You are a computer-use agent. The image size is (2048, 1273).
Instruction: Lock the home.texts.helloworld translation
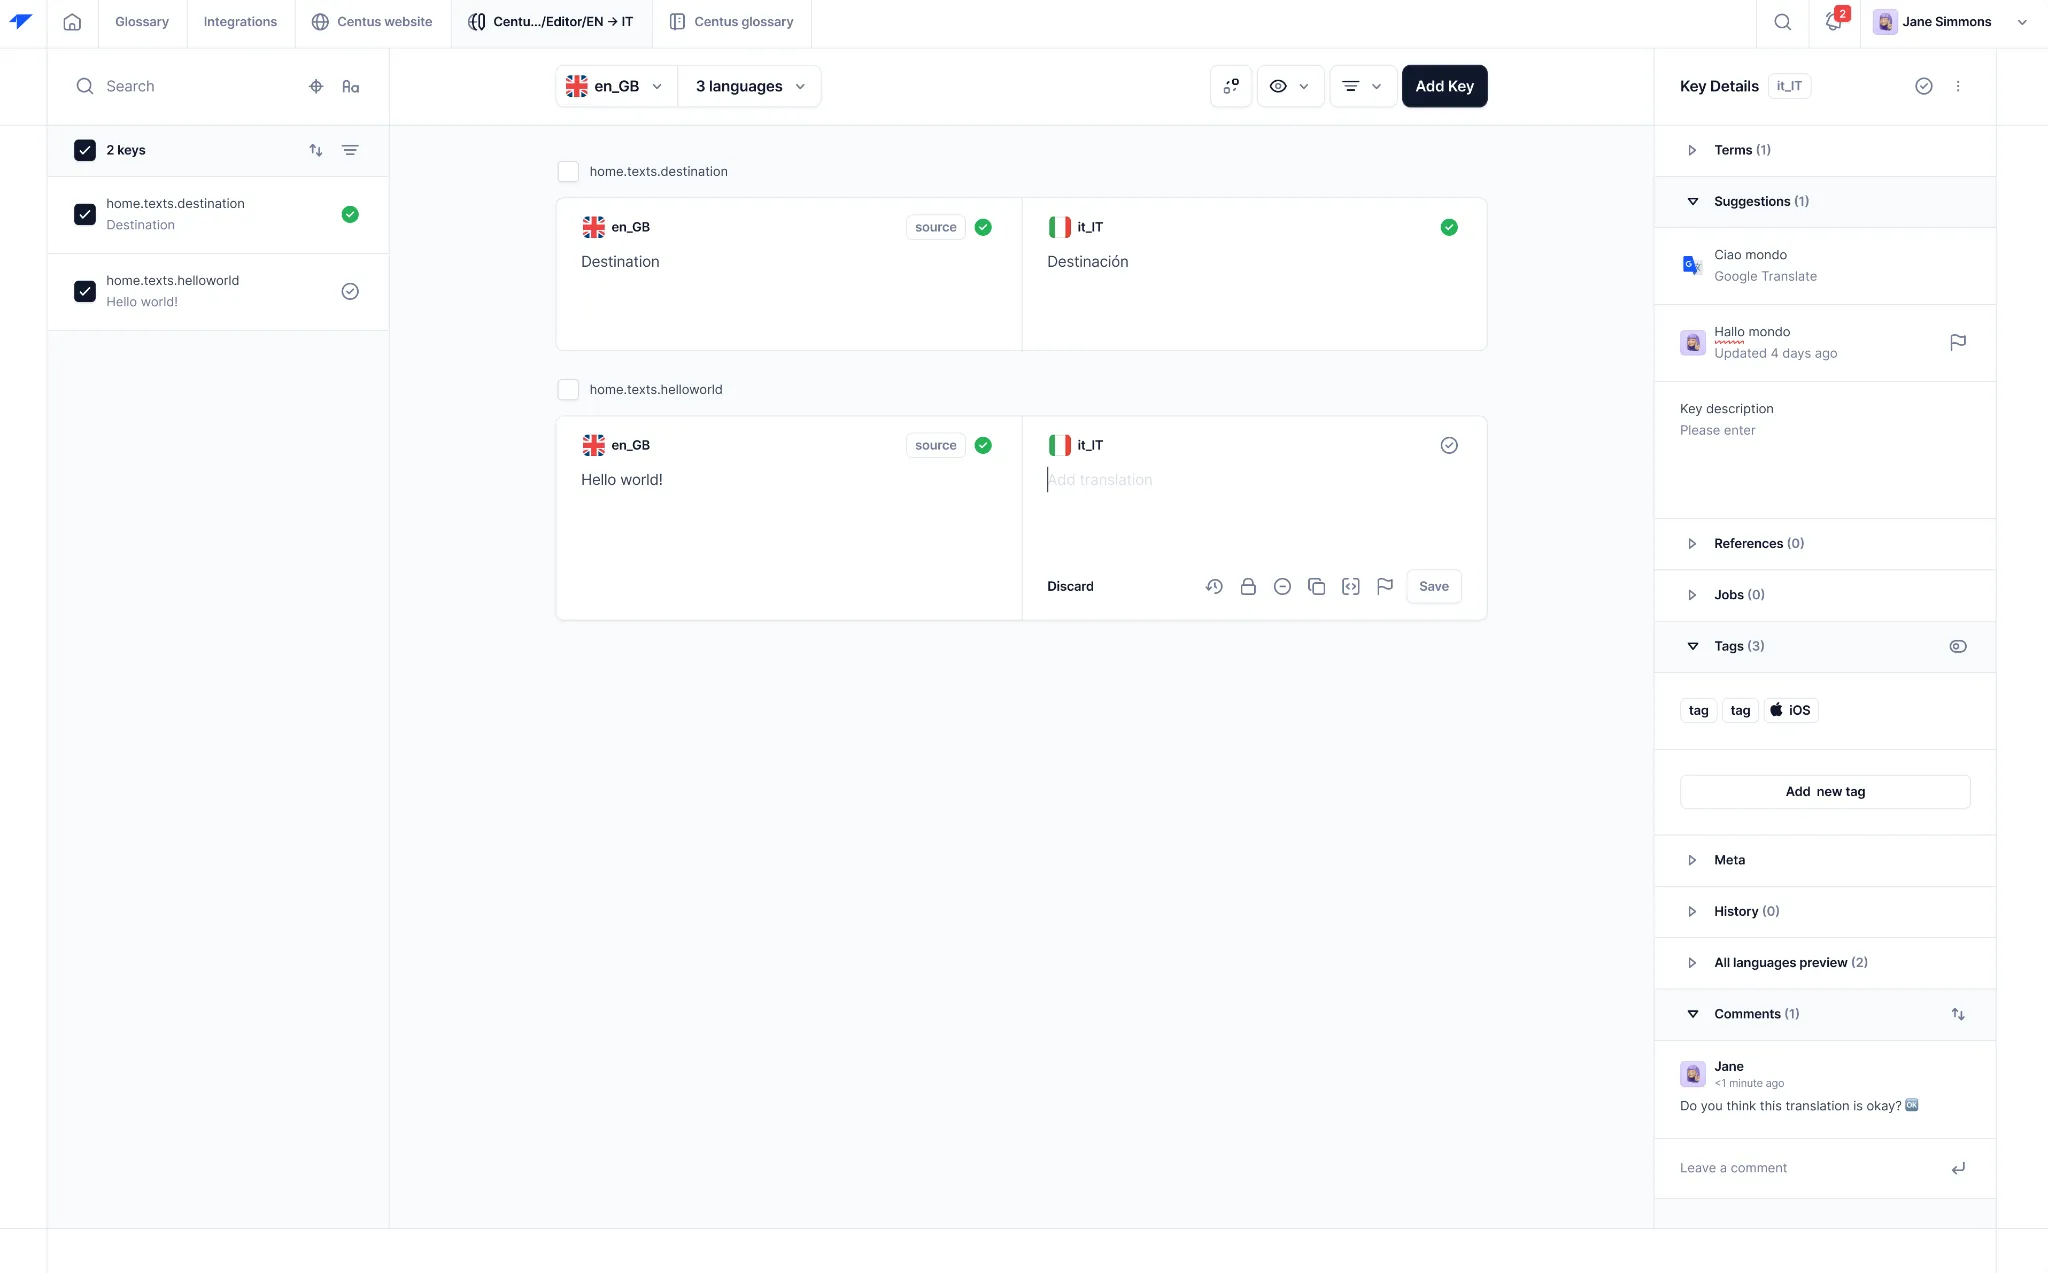coord(1248,586)
